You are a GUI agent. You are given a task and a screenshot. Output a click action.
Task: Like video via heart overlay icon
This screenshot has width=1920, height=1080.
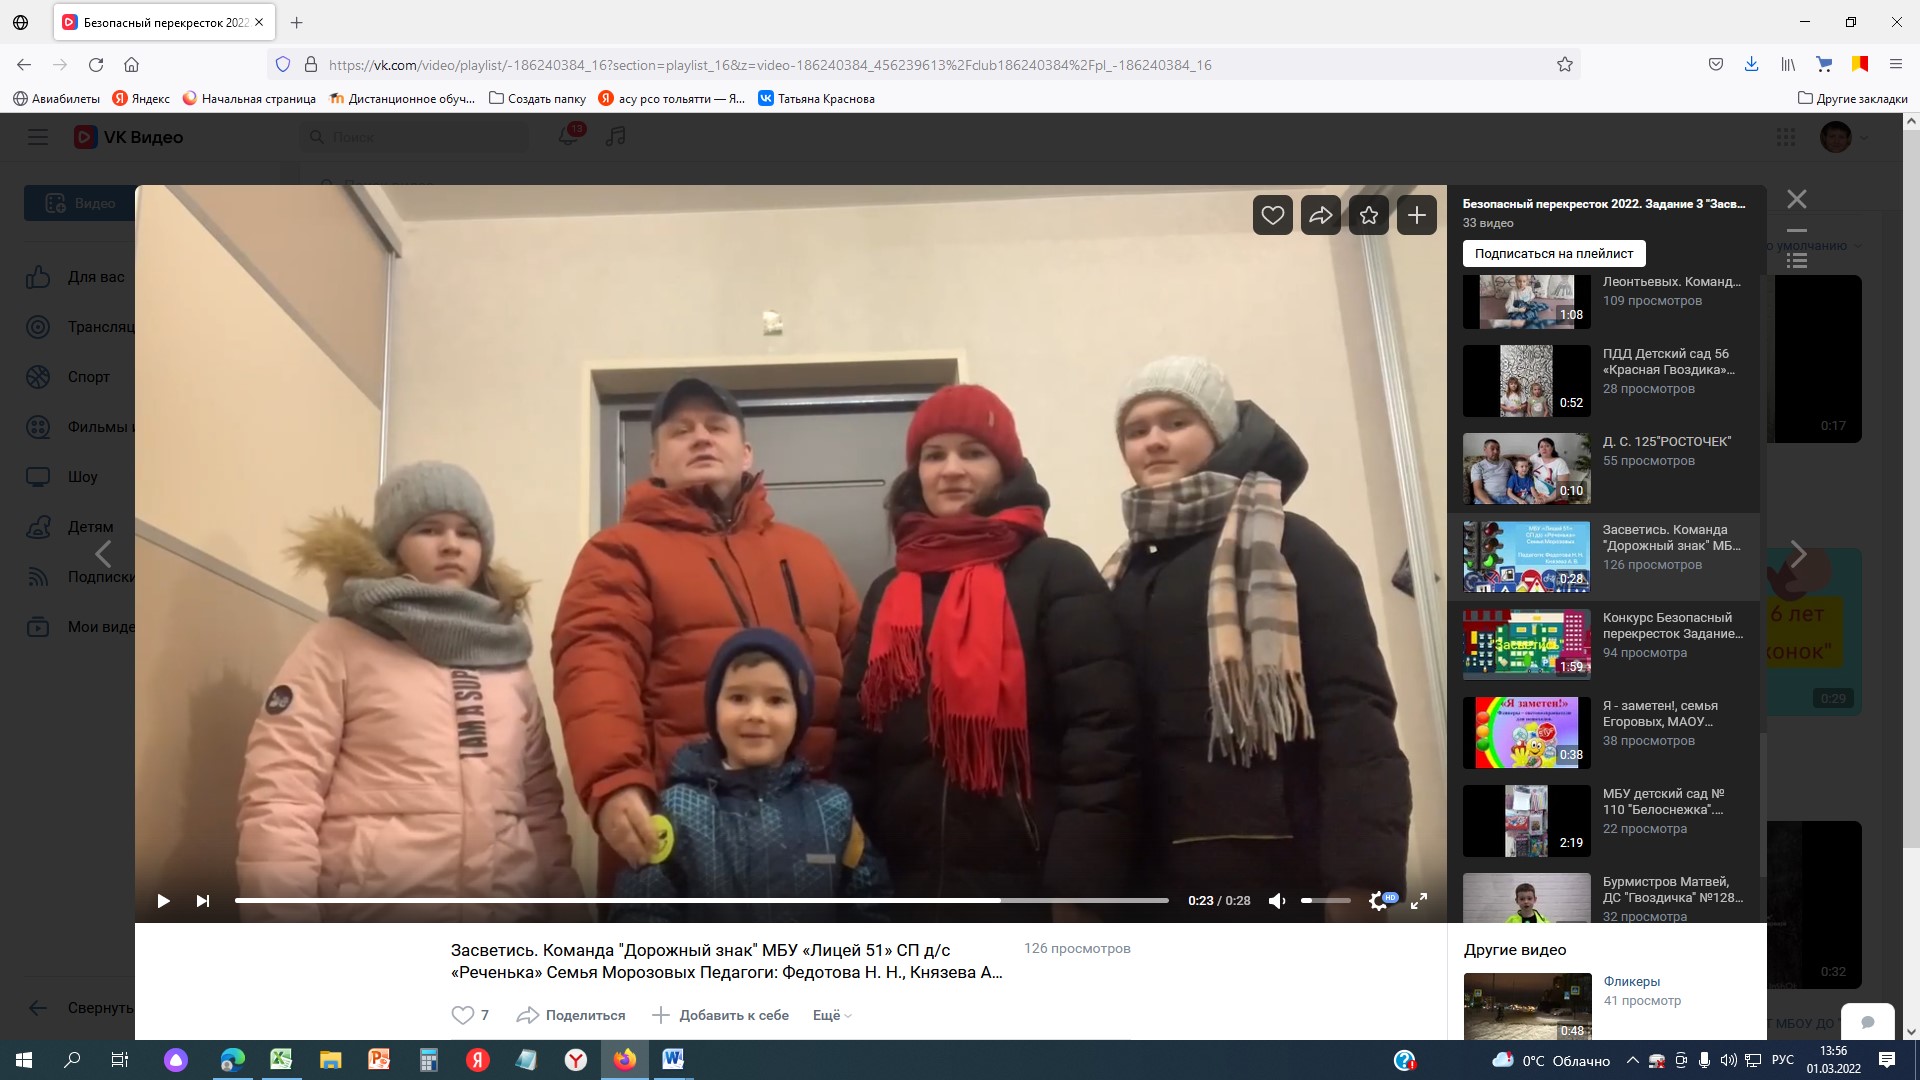pos(1273,215)
